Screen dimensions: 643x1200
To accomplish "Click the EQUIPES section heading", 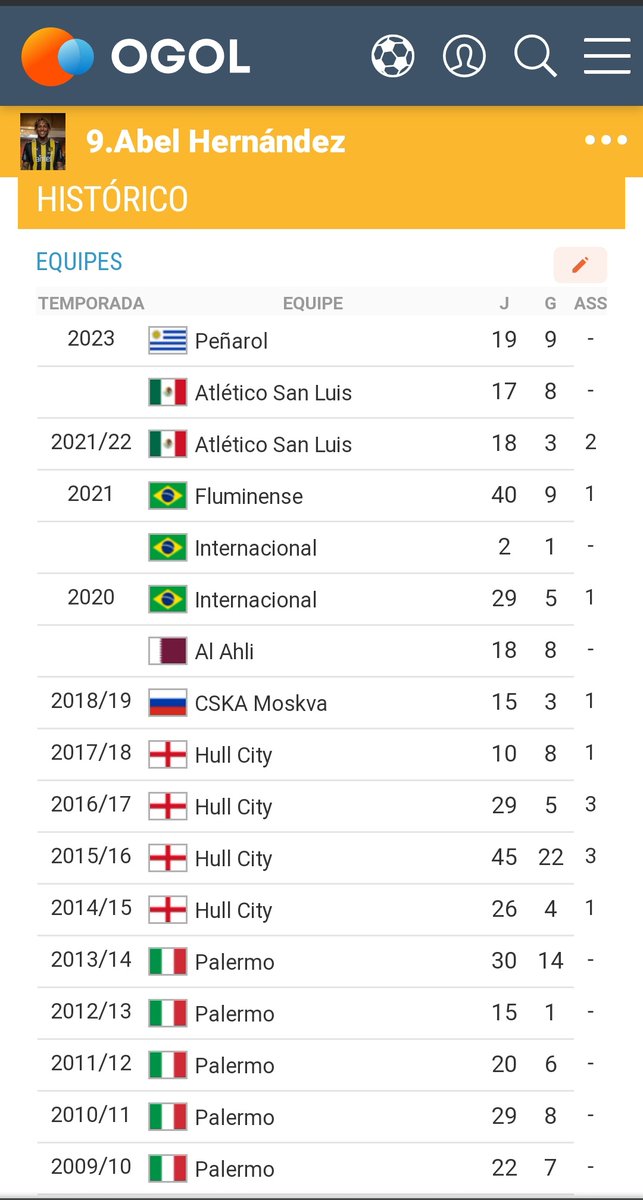I will coord(79,262).
